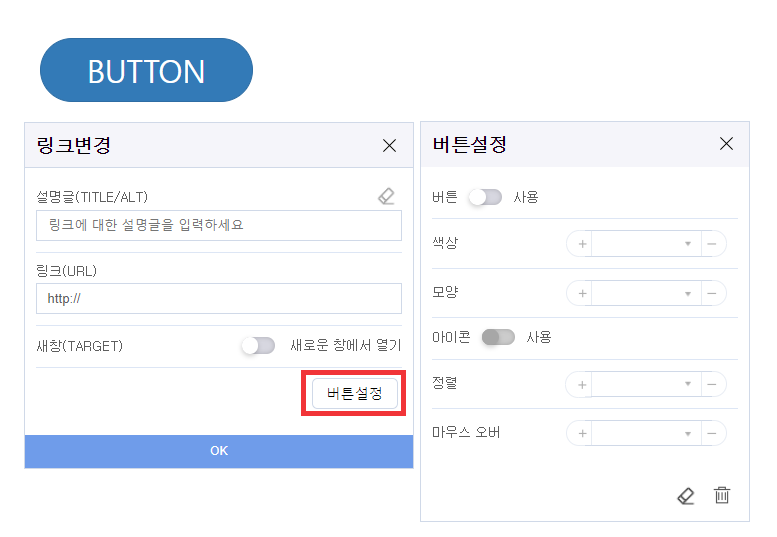Click the 링크(URL) http:// input field
Image resolution: width=777 pixels, height=537 pixels.
tap(218, 298)
